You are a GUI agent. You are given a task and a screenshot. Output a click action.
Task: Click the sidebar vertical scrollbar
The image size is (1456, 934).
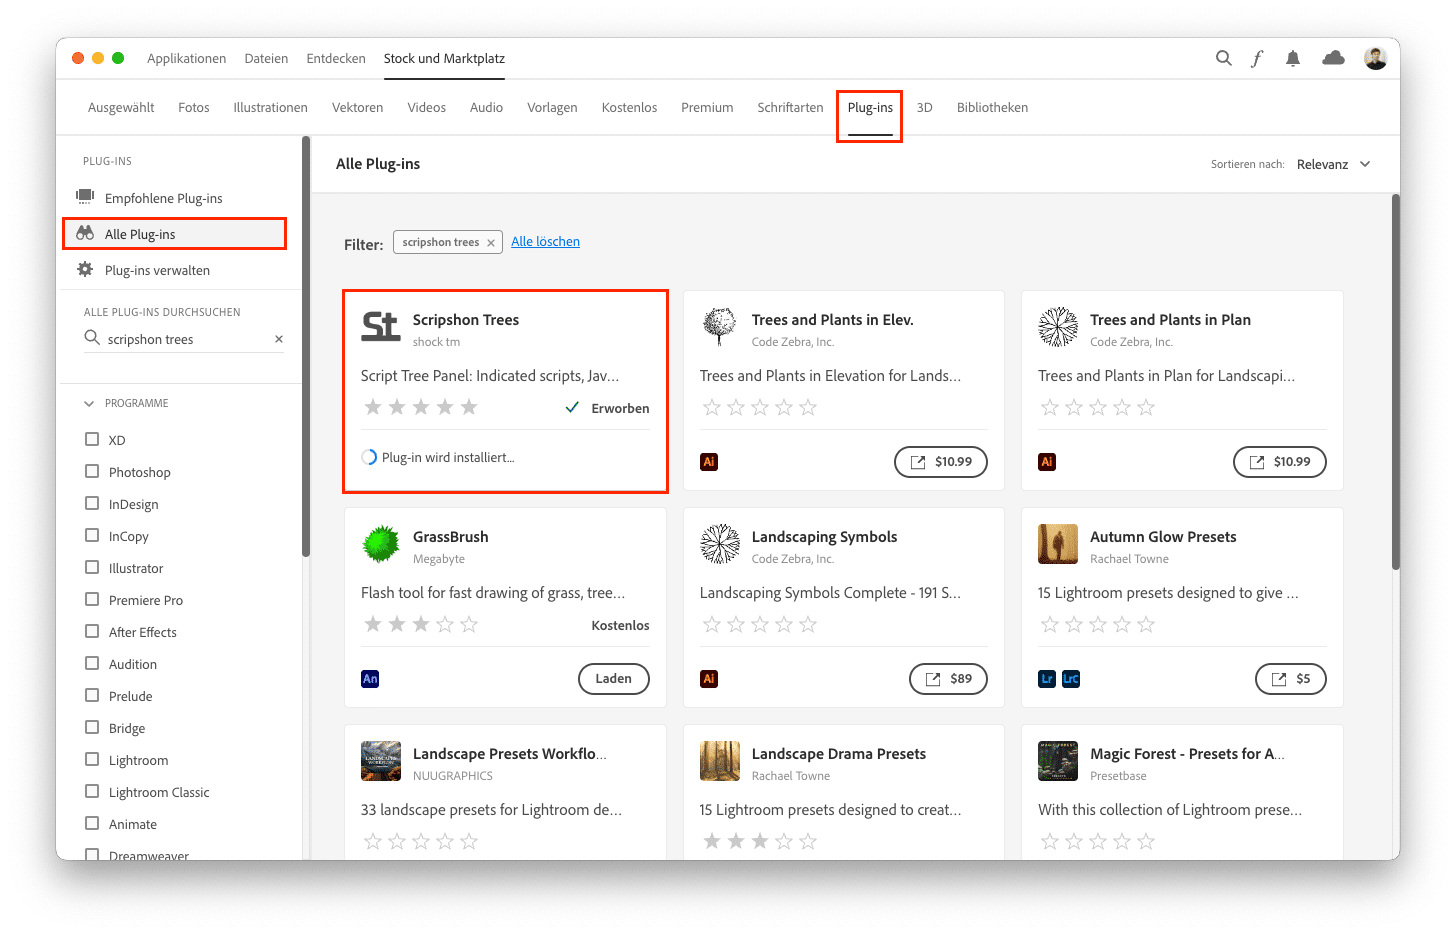coord(306,346)
